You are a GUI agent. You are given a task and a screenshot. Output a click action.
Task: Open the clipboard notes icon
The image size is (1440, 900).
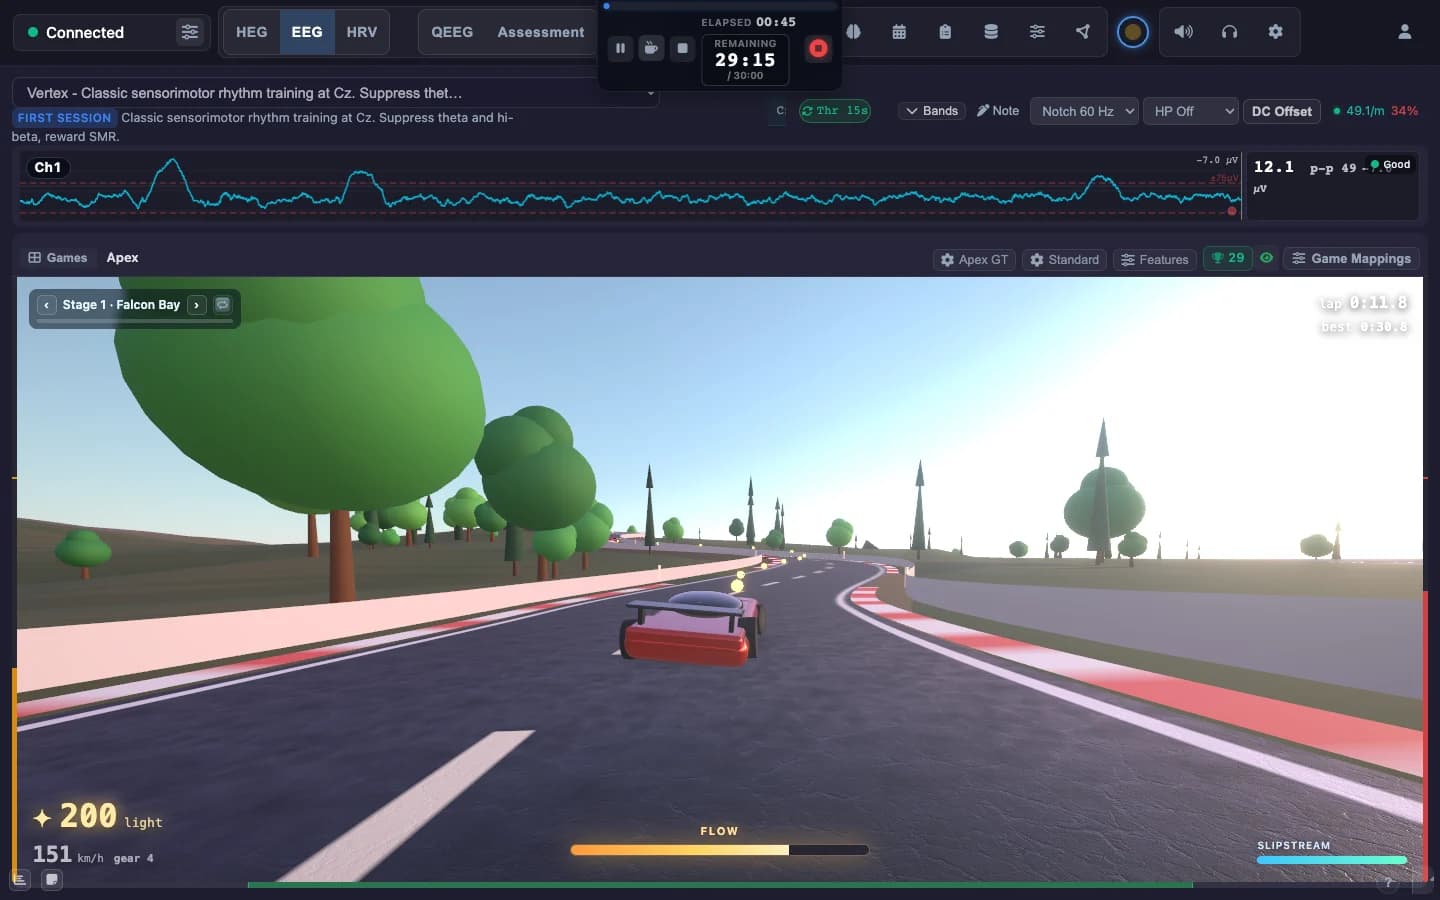pyautogui.click(x=945, y=32)
